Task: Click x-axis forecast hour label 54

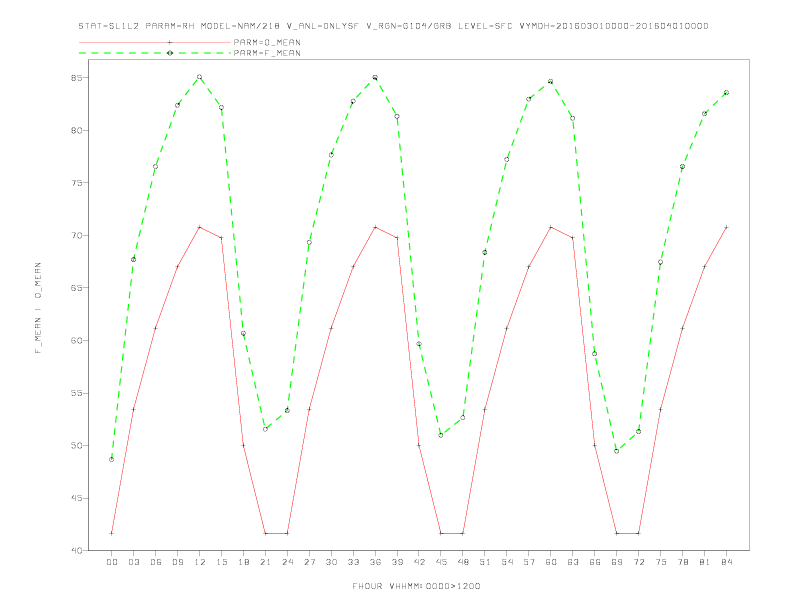Action: pyautogui.click(x=507, y=562)
